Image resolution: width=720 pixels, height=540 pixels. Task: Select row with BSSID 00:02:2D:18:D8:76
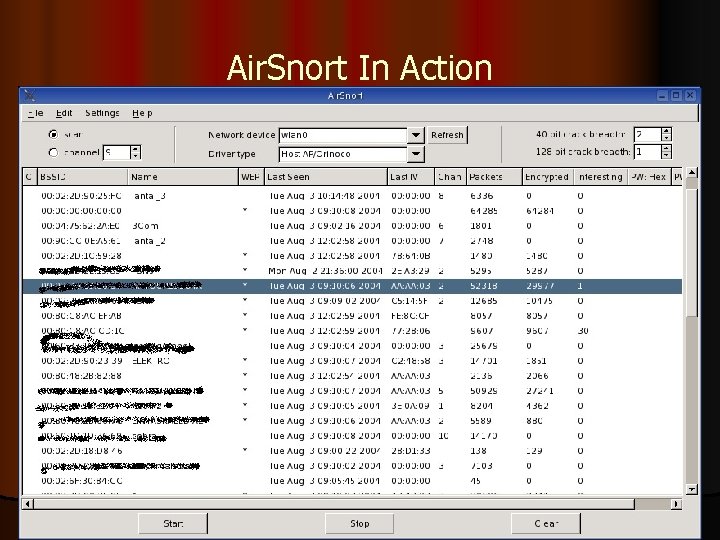pyautogui.click(x=352, y=451)
